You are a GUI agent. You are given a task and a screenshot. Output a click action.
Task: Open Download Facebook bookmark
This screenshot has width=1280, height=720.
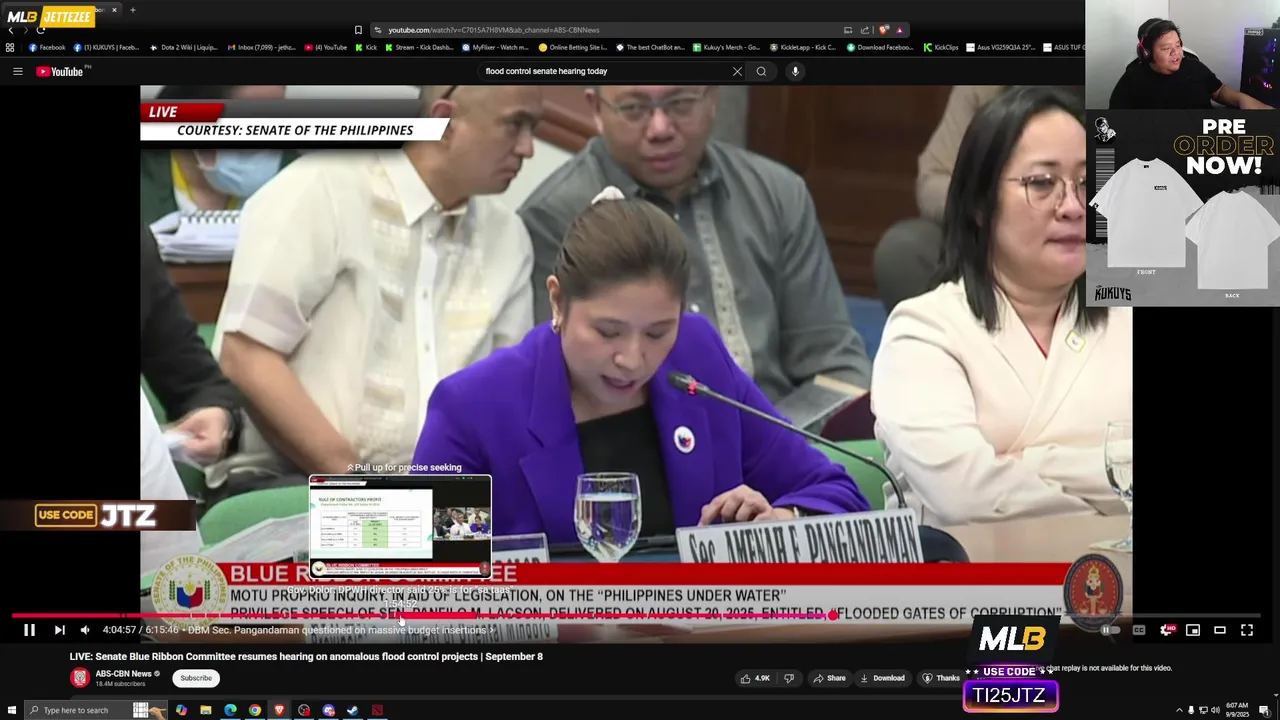click(879, 47)
